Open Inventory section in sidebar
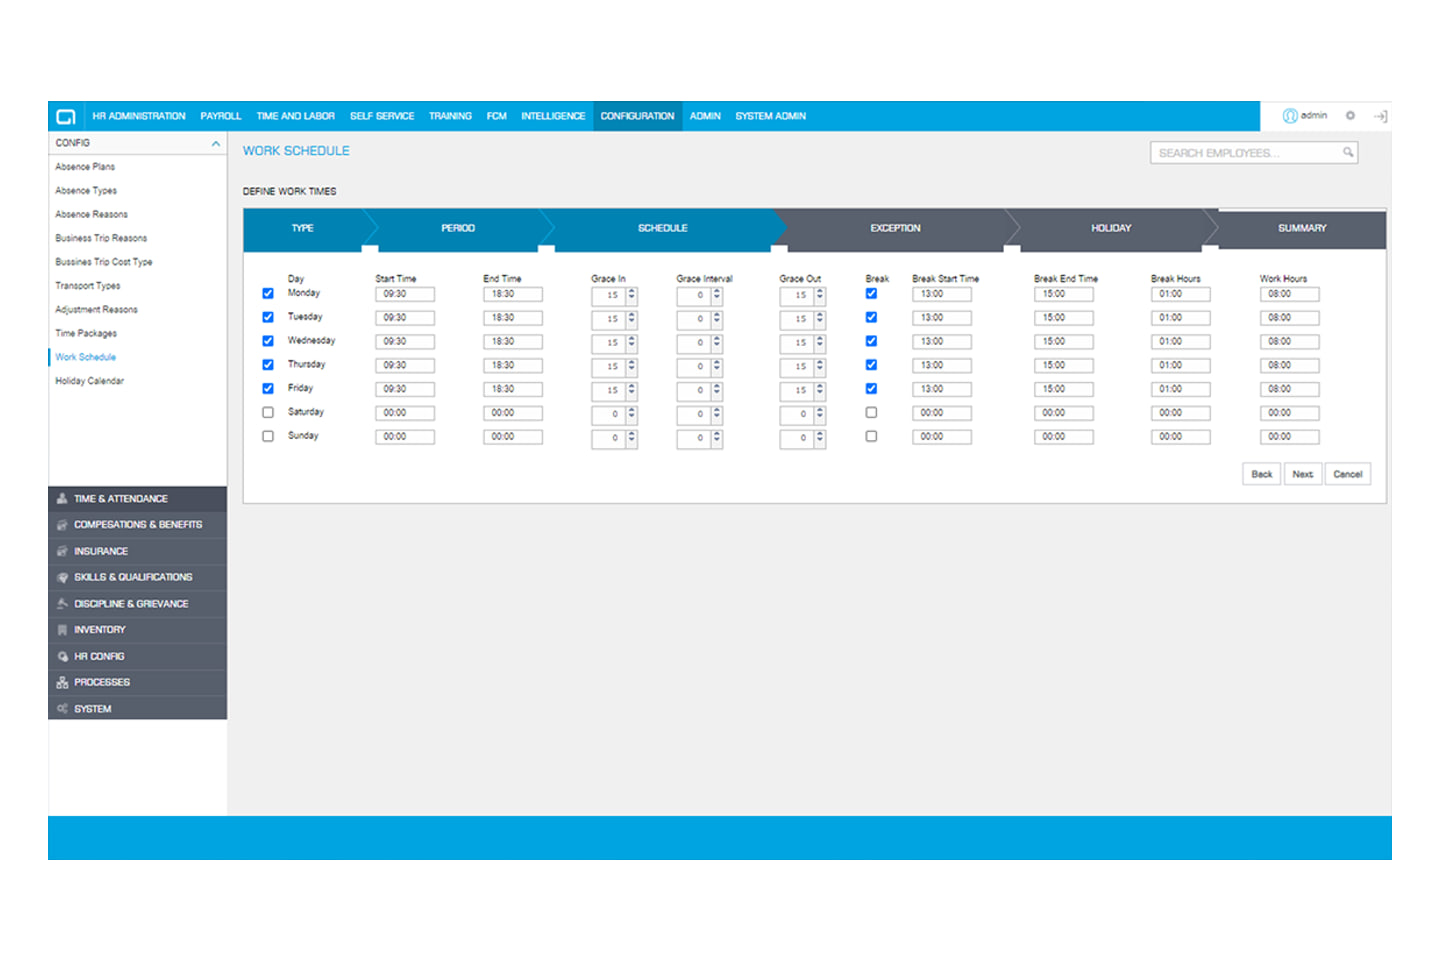The width and height of the screenshot is (1440, 960). pos(137,630)
